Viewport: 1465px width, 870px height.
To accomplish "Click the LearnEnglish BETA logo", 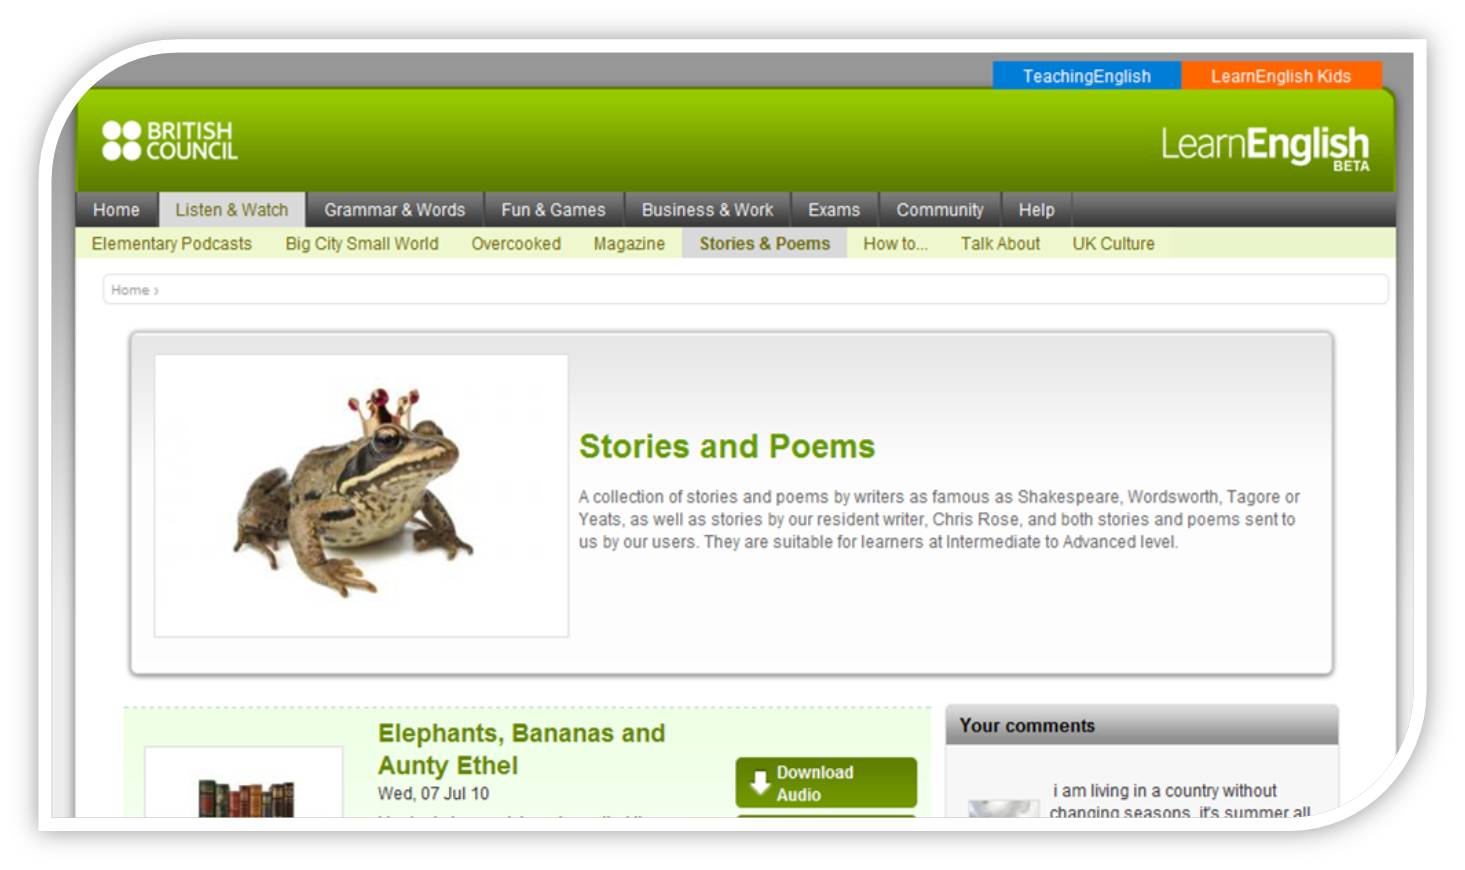I will 1264,147.
